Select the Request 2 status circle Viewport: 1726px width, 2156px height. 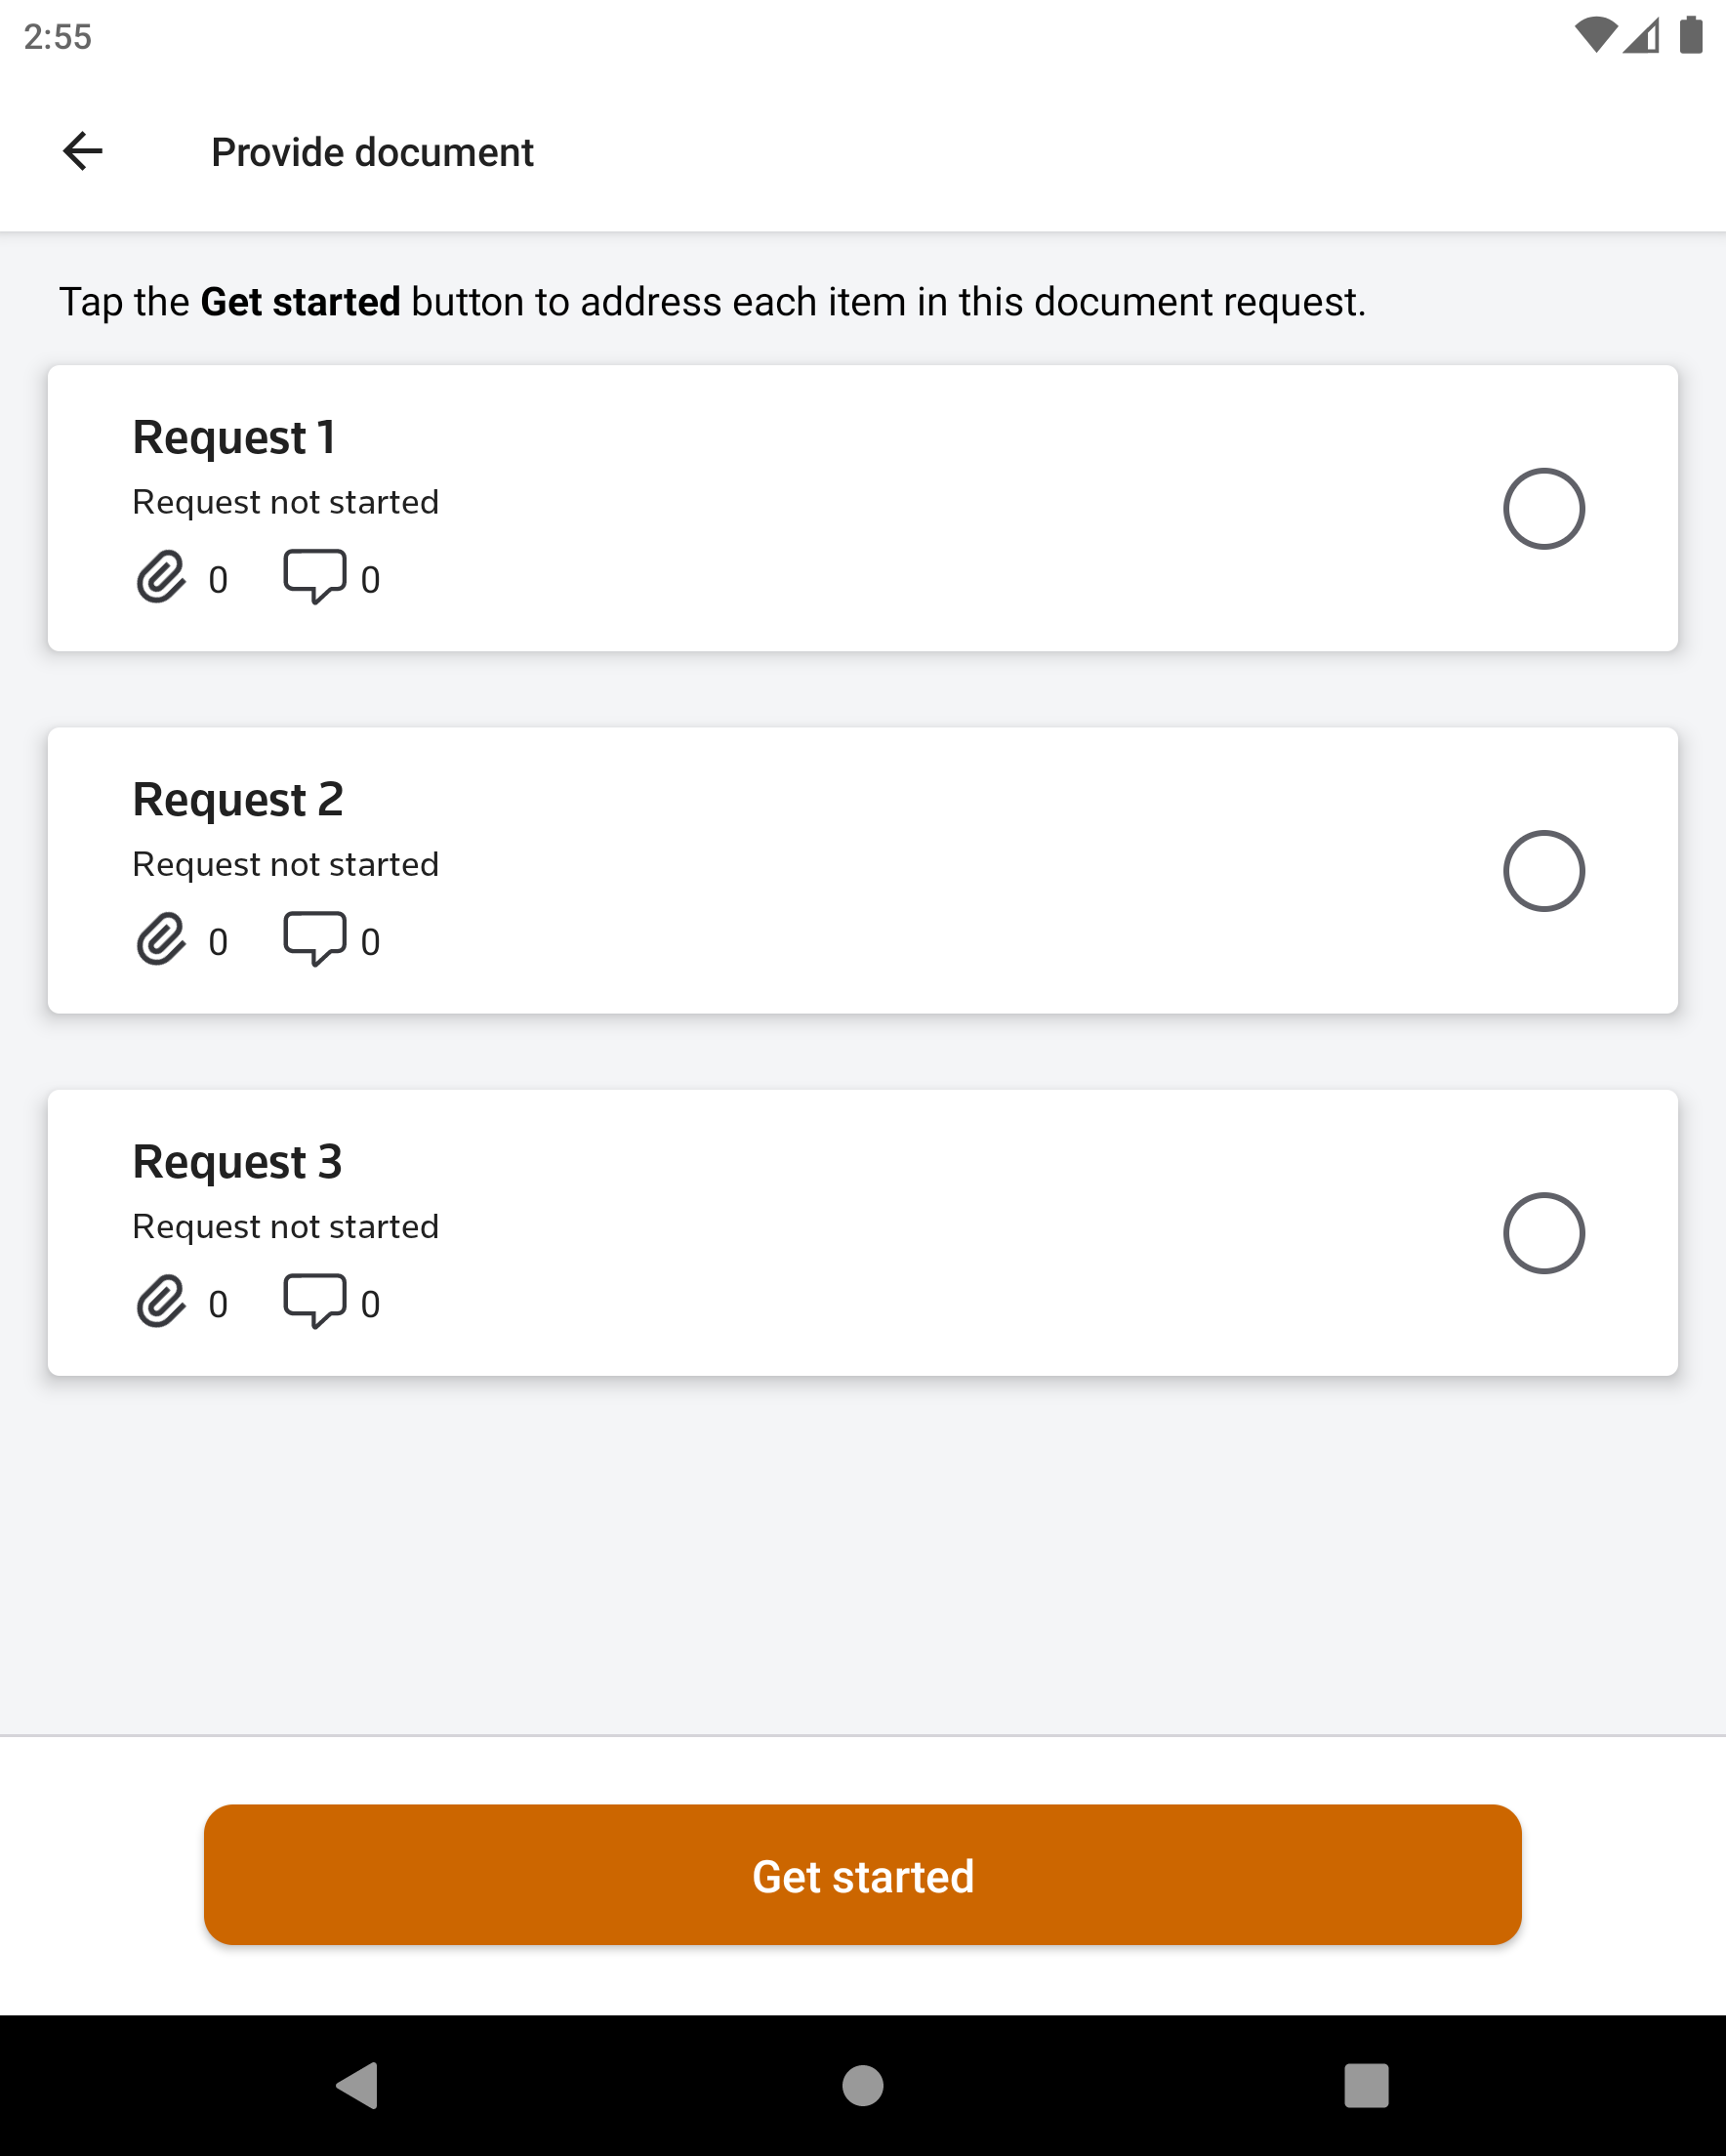point(1543,871)
